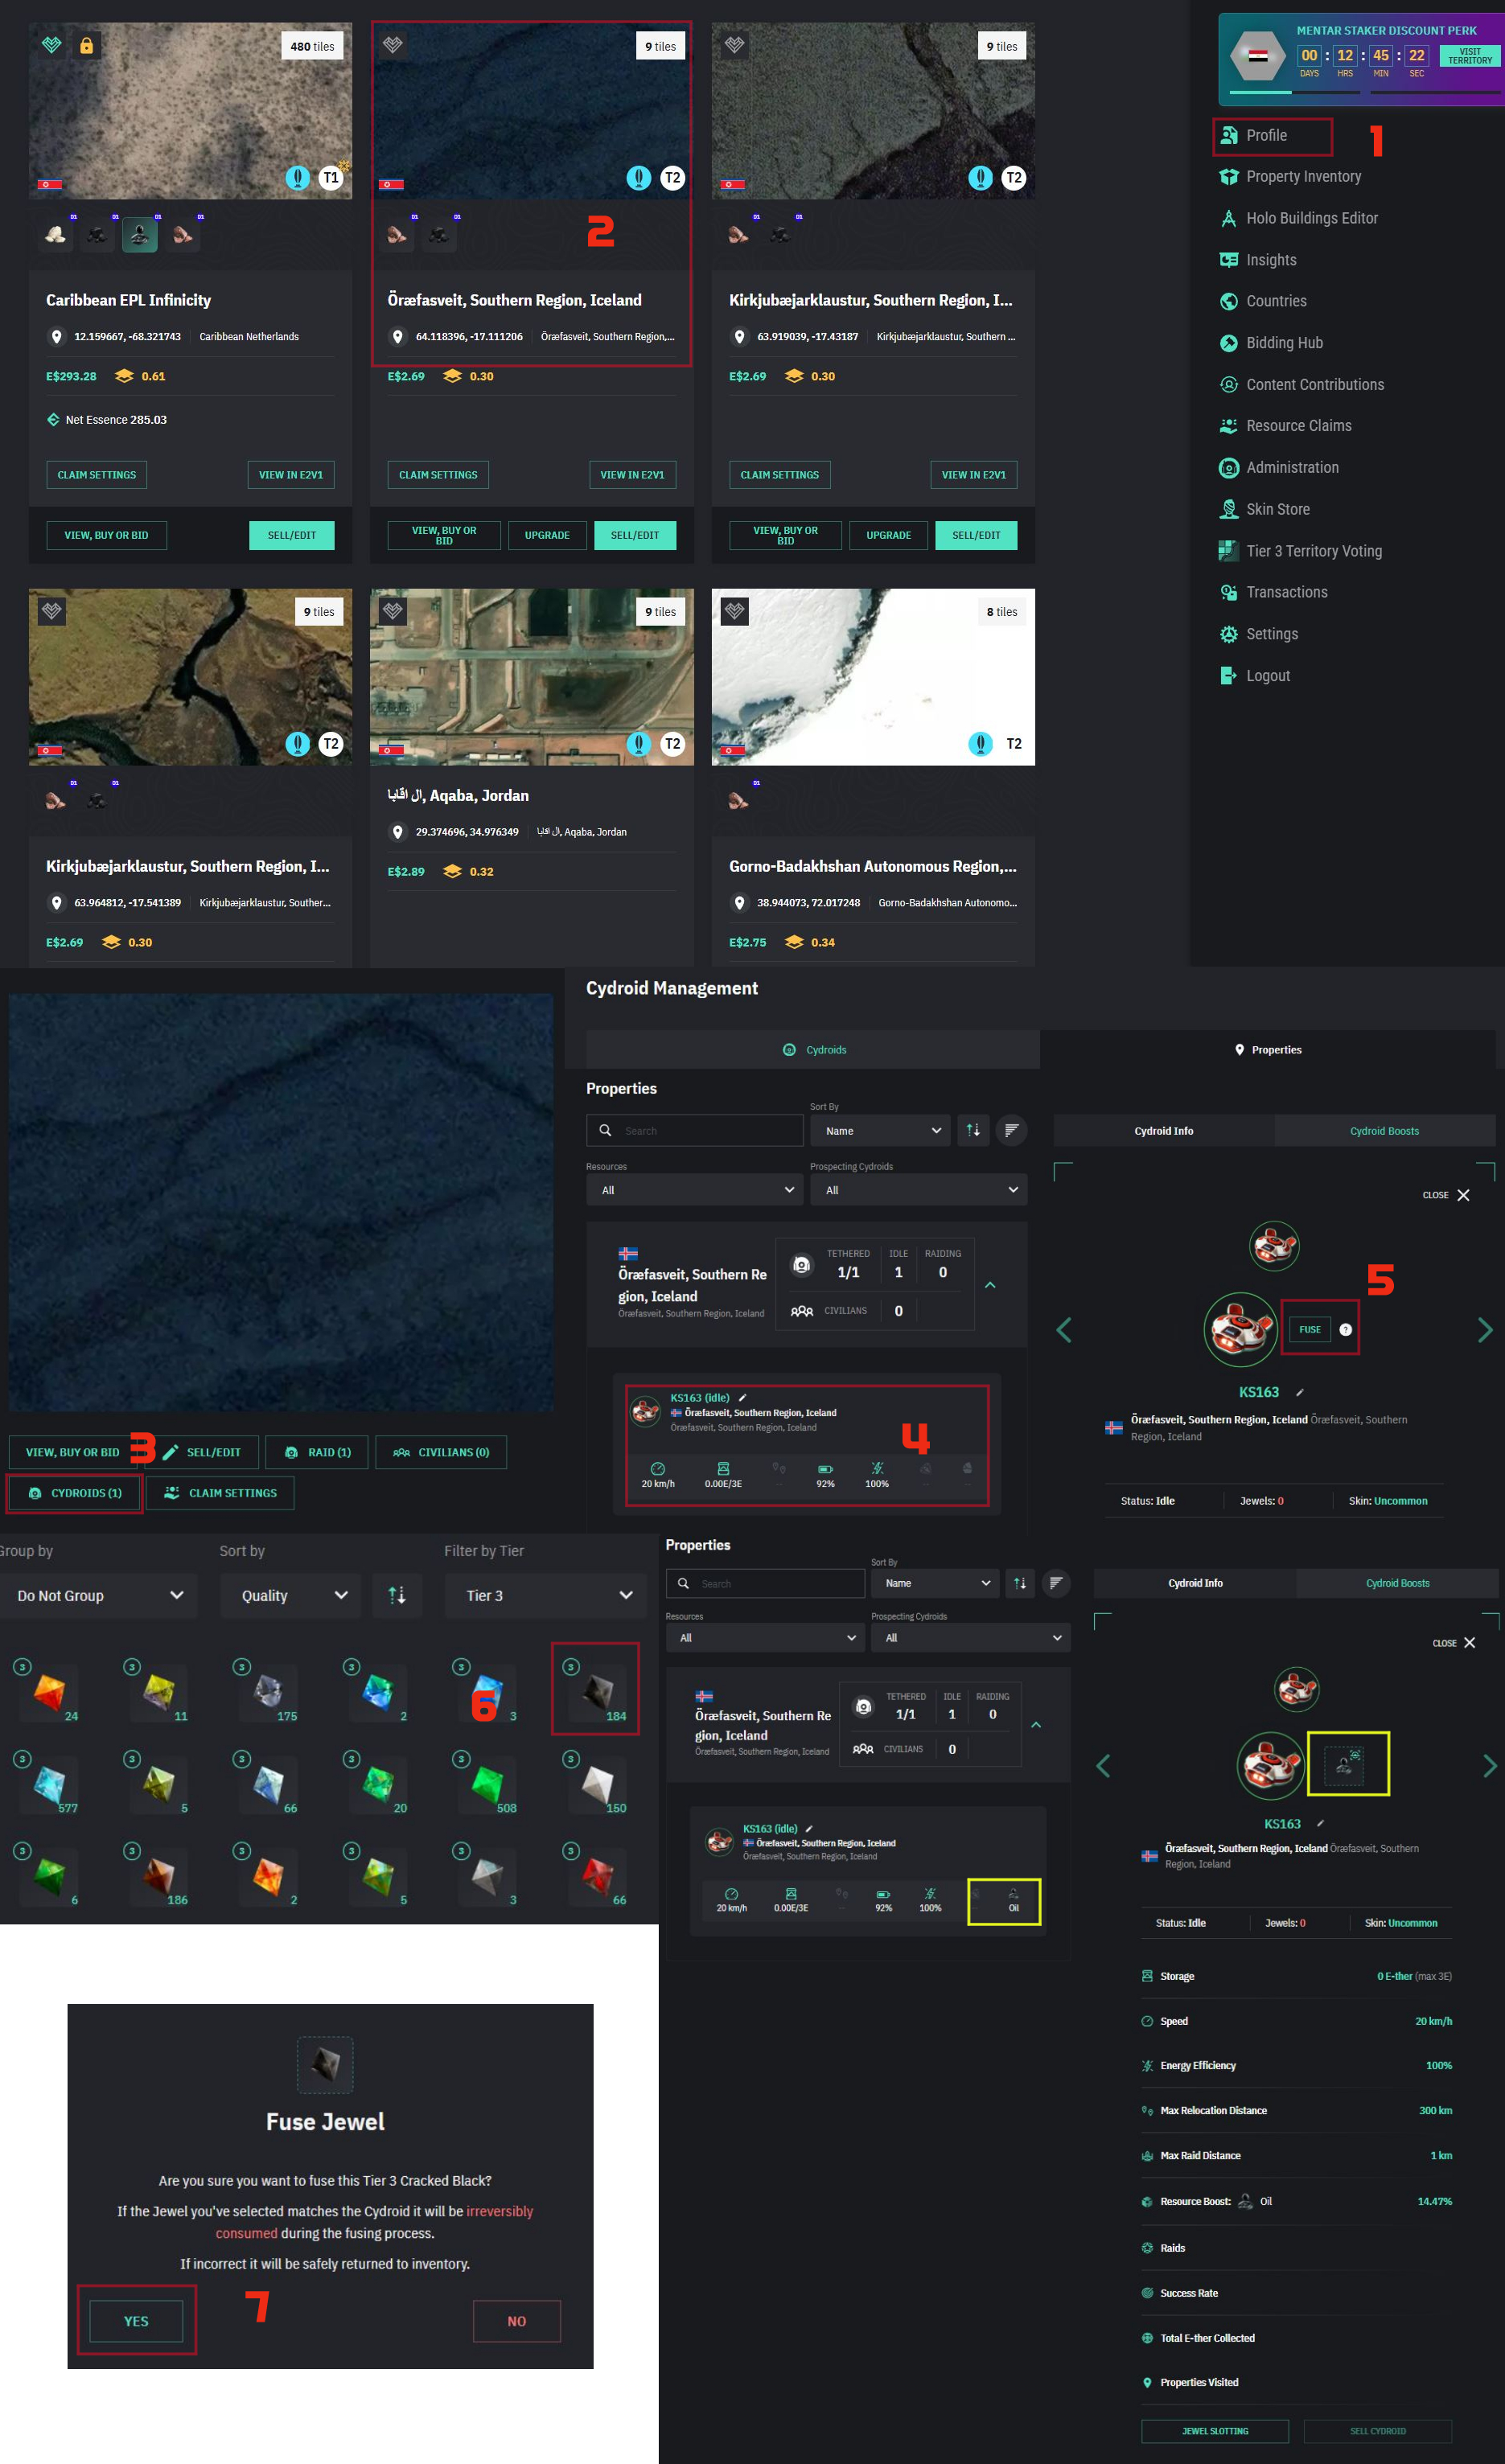The width and height of the screenshot is (1505, 2464).
Task: Open Content Contributions in the sidebar menu
Action: click(1315, 384)
